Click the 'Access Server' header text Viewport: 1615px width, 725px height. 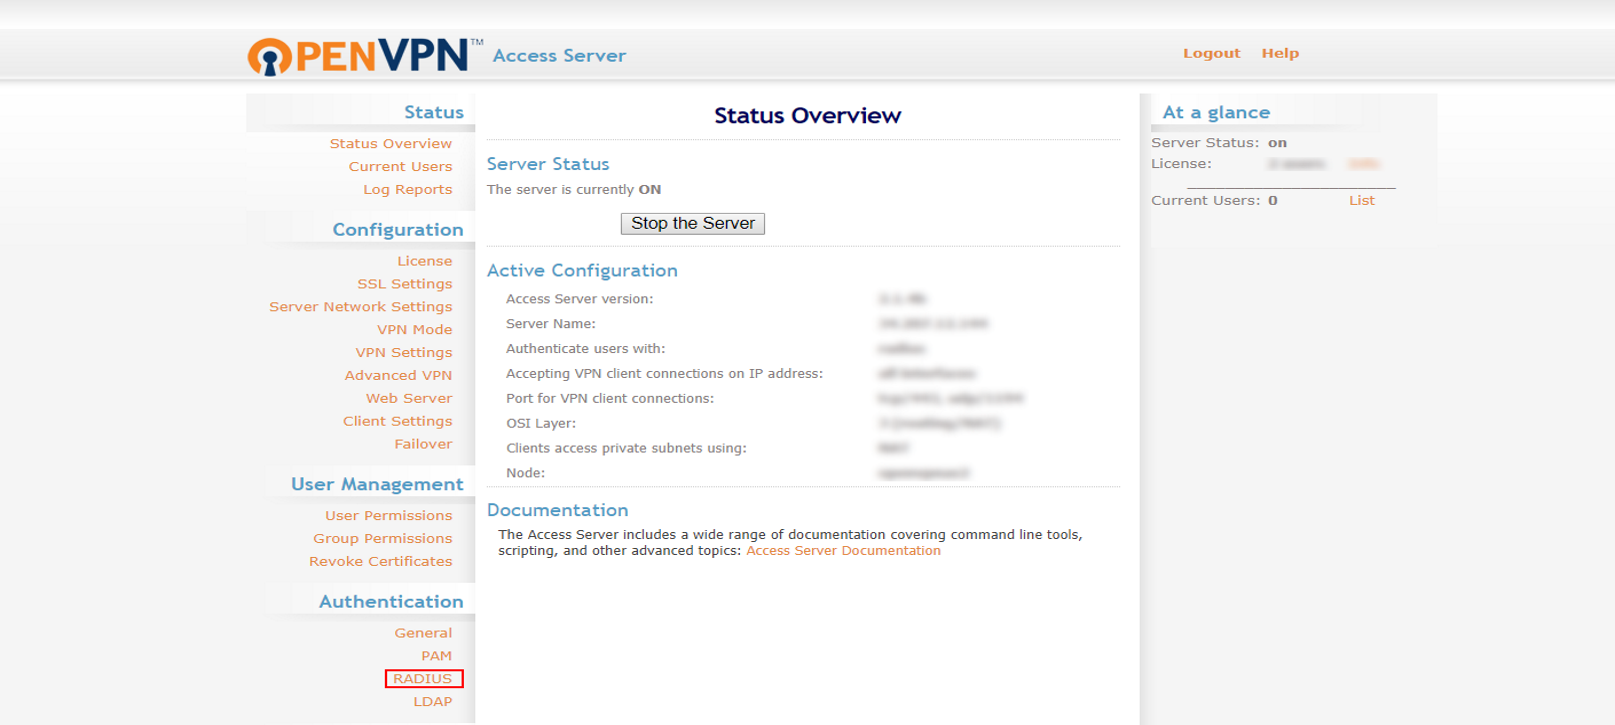point(559,56)
